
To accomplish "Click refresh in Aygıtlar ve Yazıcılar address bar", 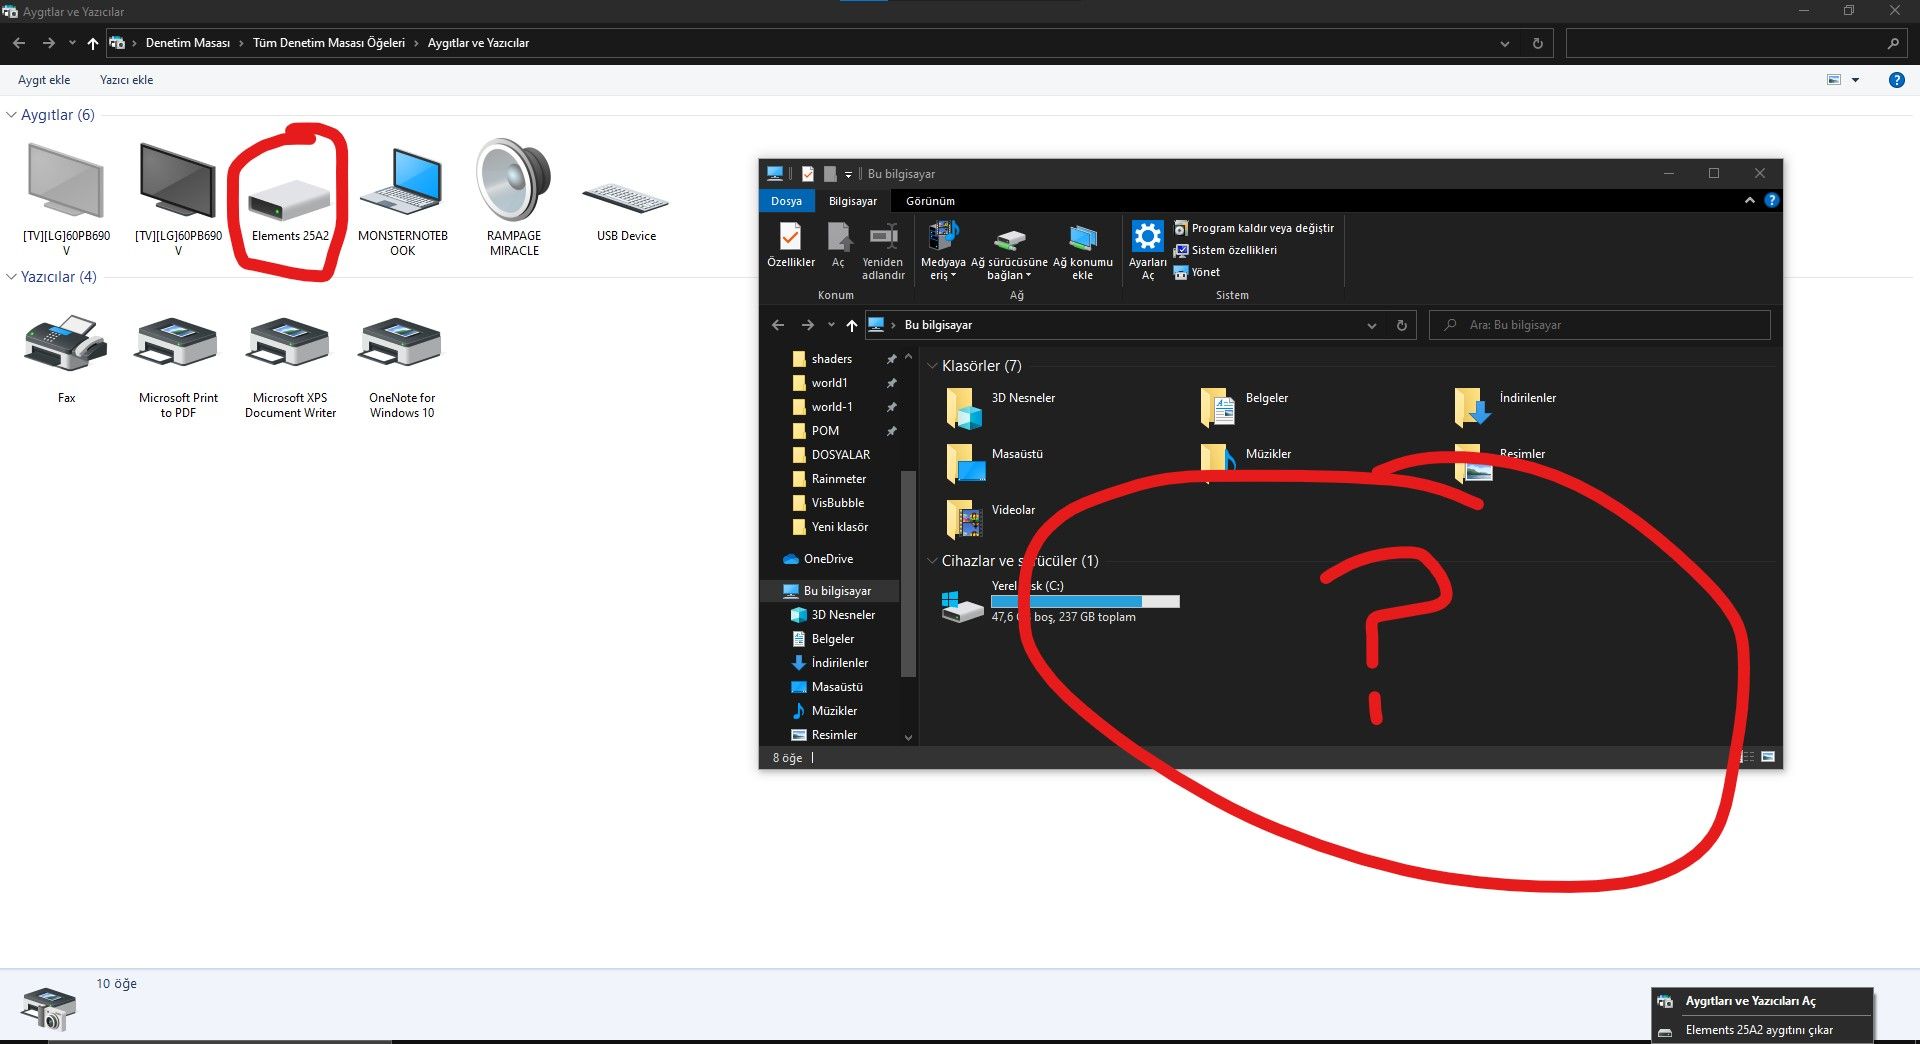I will point(1537,43).
